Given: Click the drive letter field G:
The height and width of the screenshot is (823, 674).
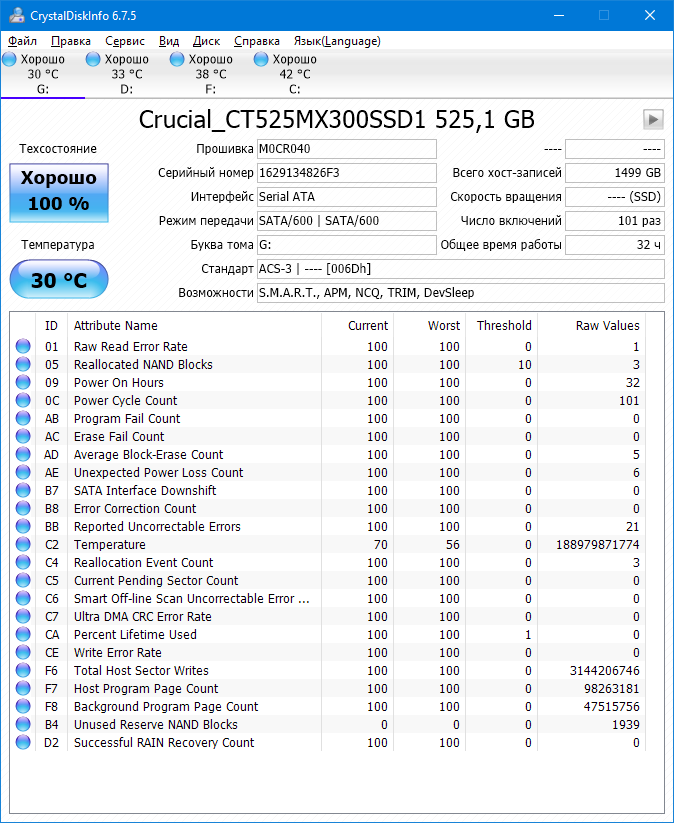Looking at the screenshot, I should coord(346,245).
